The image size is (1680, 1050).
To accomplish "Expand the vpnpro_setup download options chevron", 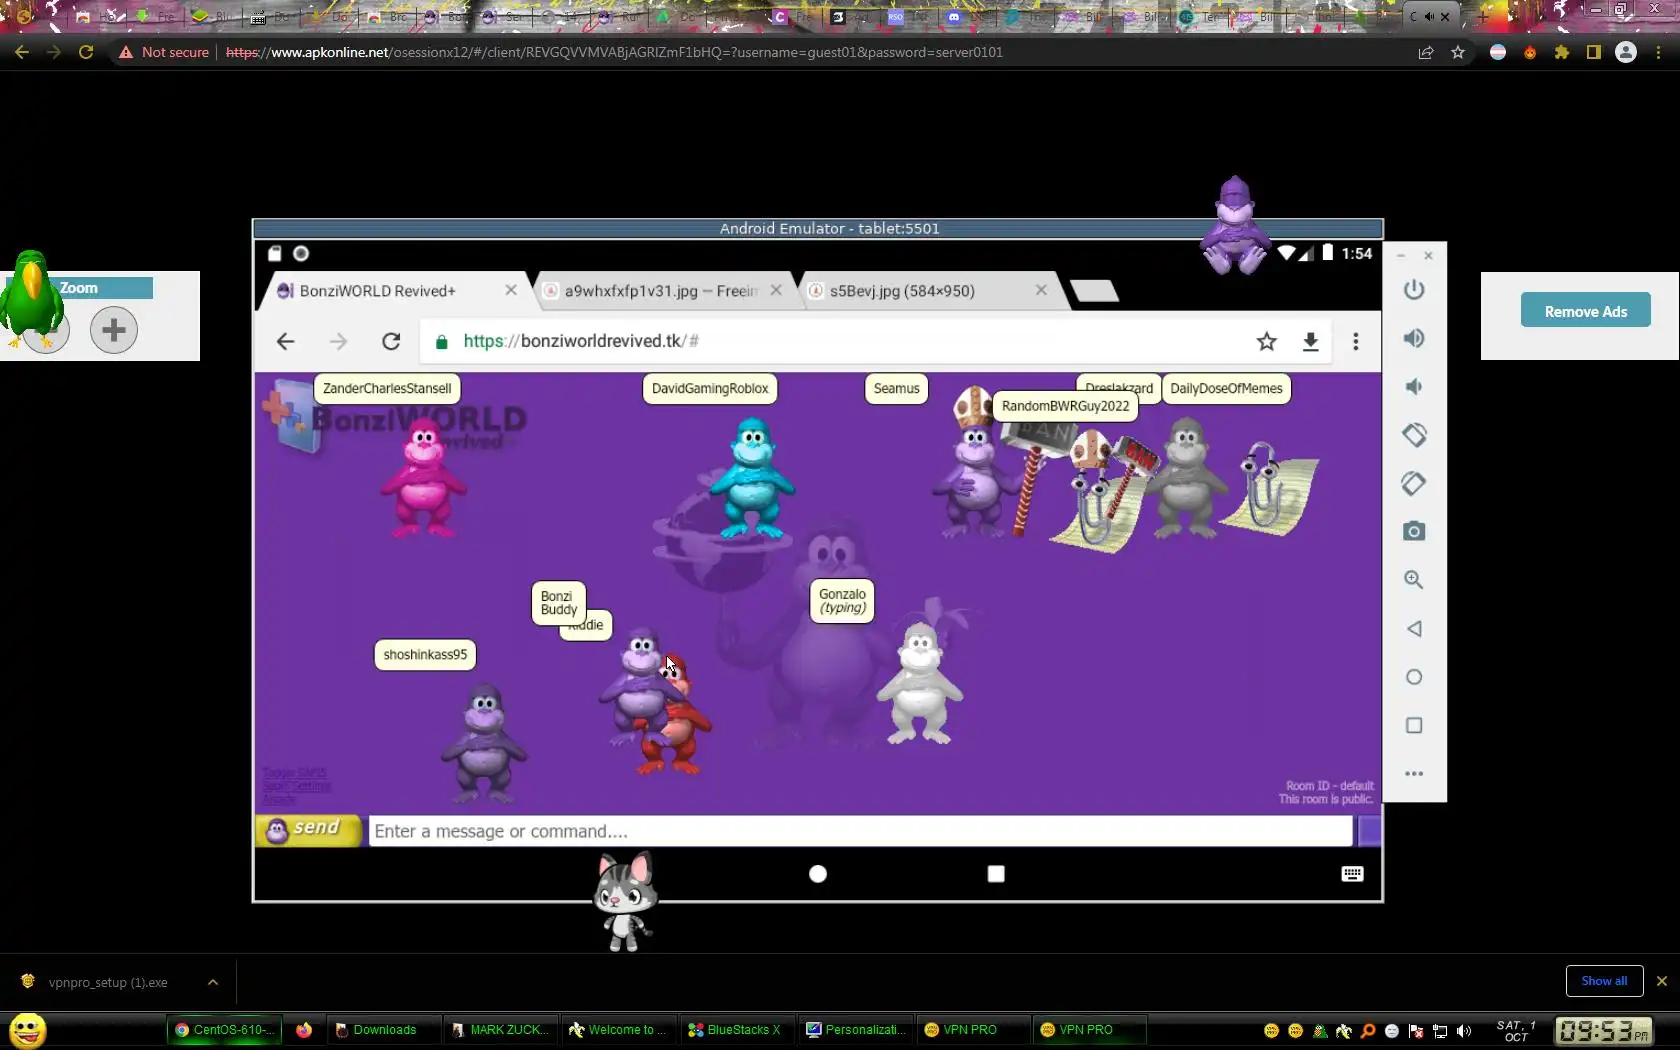I will pyautogui.click(x=213, y=983).
